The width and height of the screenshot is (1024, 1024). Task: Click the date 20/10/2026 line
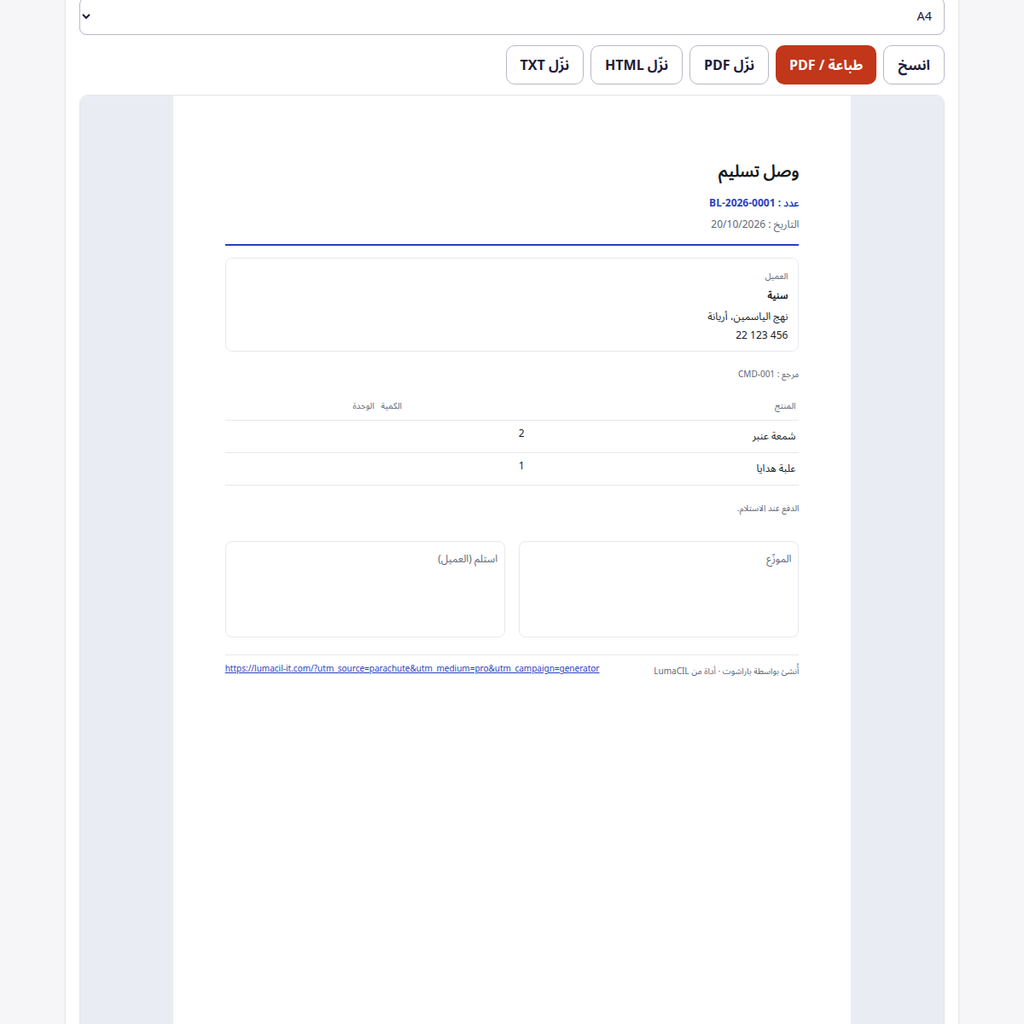754,224
